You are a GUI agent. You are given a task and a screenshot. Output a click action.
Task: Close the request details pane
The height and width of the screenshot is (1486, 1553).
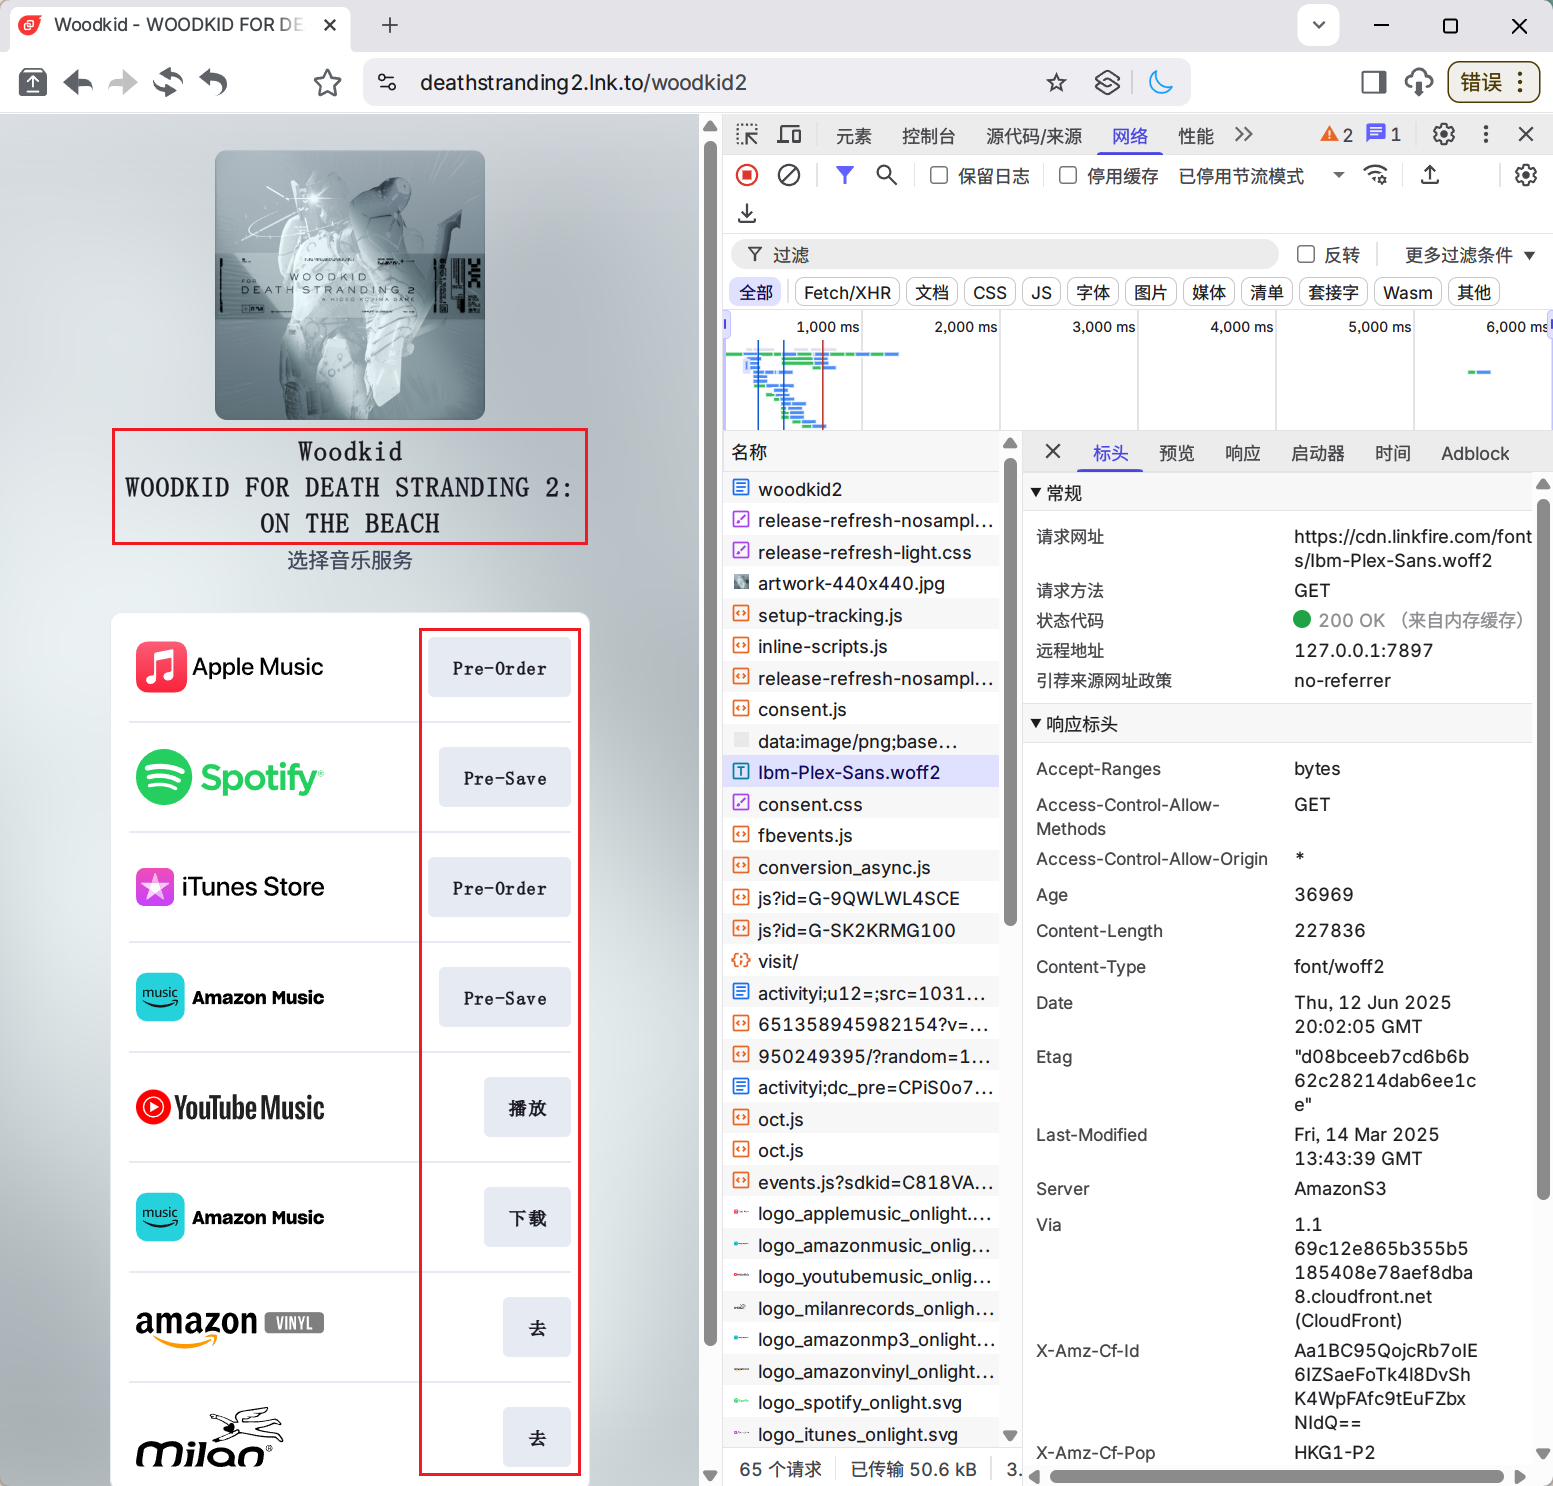click(1053, 452)
